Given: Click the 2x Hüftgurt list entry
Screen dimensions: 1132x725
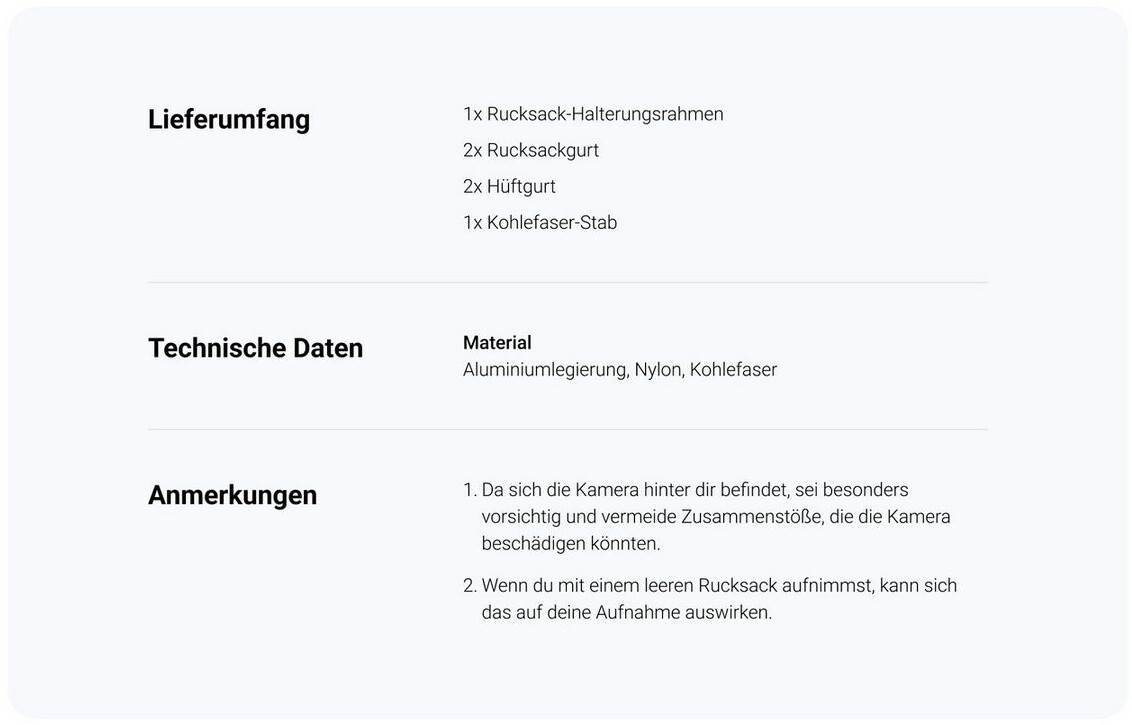Looking at the screenshot, I should [509, 186].
